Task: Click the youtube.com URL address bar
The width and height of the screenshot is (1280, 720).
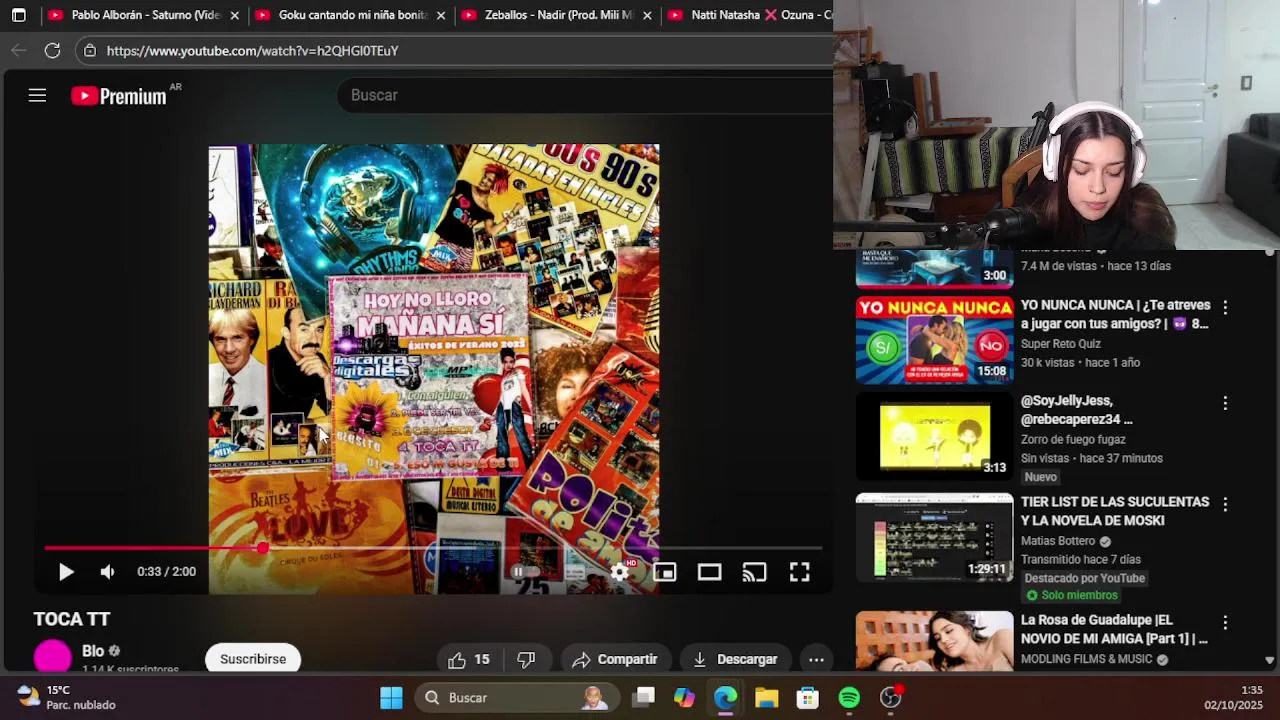Action: [x=253, y=50]
